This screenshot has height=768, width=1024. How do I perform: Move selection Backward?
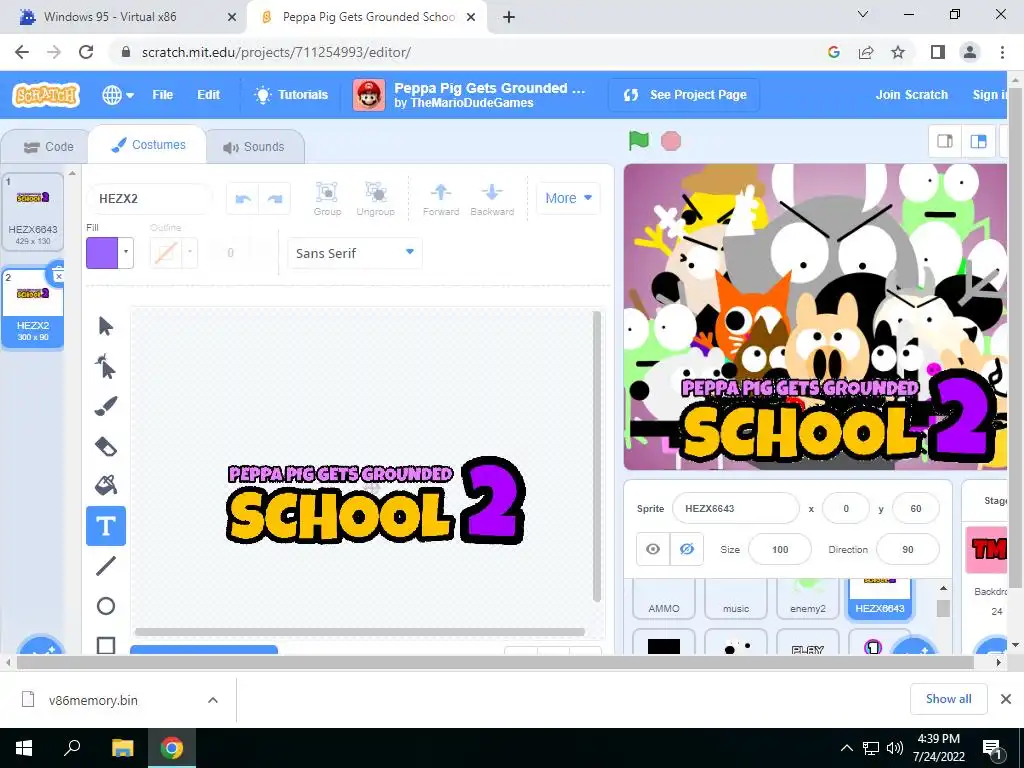click(x=492, y=199)
